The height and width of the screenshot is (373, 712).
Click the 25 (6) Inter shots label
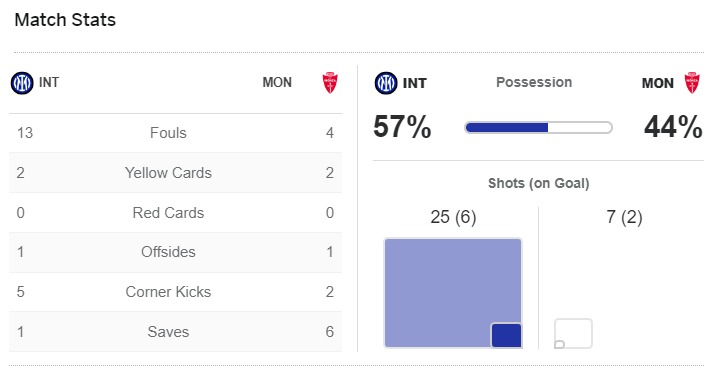click(453, 217)
